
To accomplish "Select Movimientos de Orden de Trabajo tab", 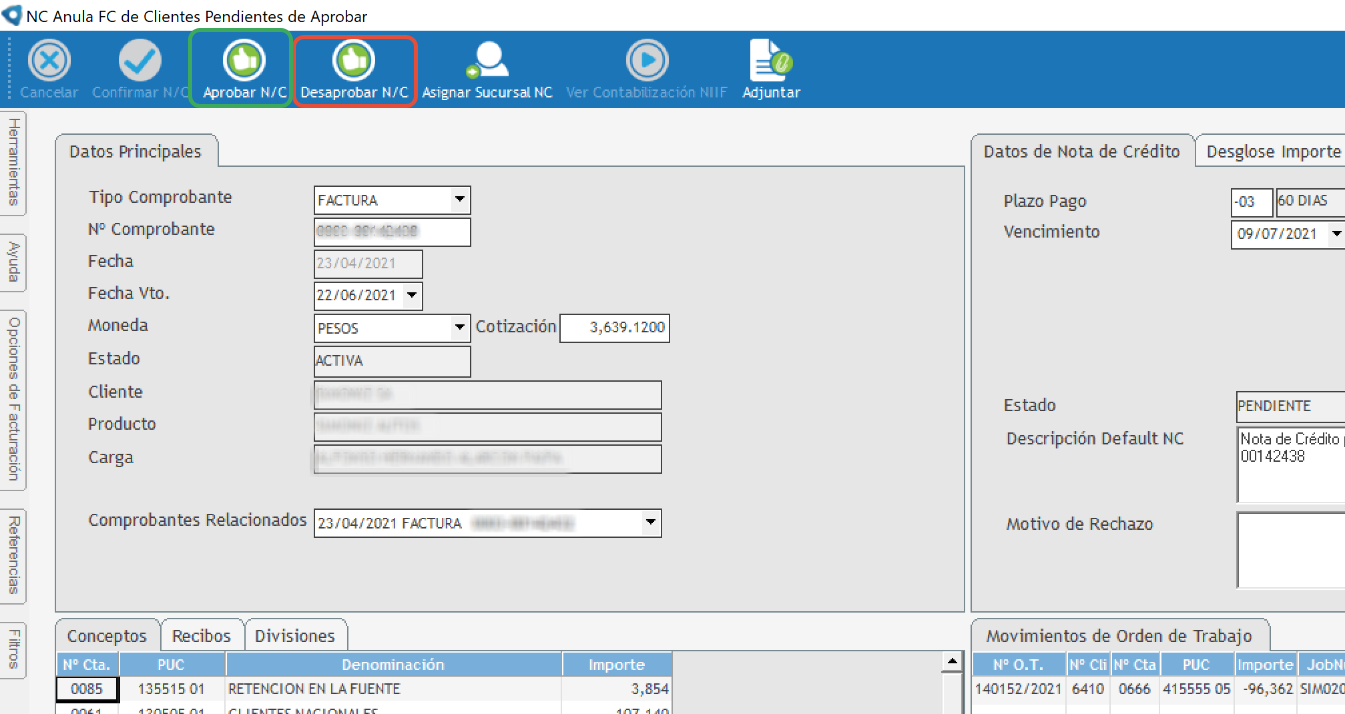I will (x=1119, y=636).
